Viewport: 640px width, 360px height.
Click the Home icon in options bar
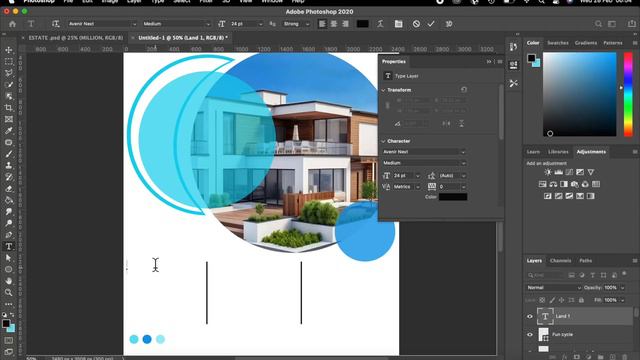tap(12, 24)
